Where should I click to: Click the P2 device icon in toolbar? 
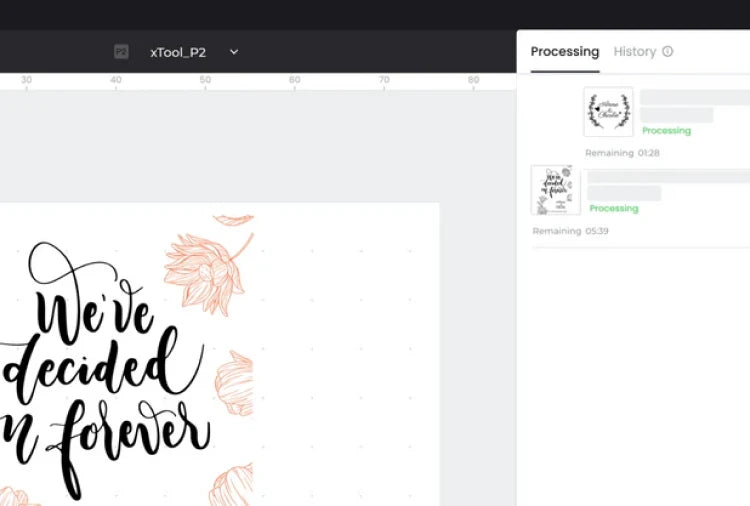pyautogui.click(x=121, y=52)
